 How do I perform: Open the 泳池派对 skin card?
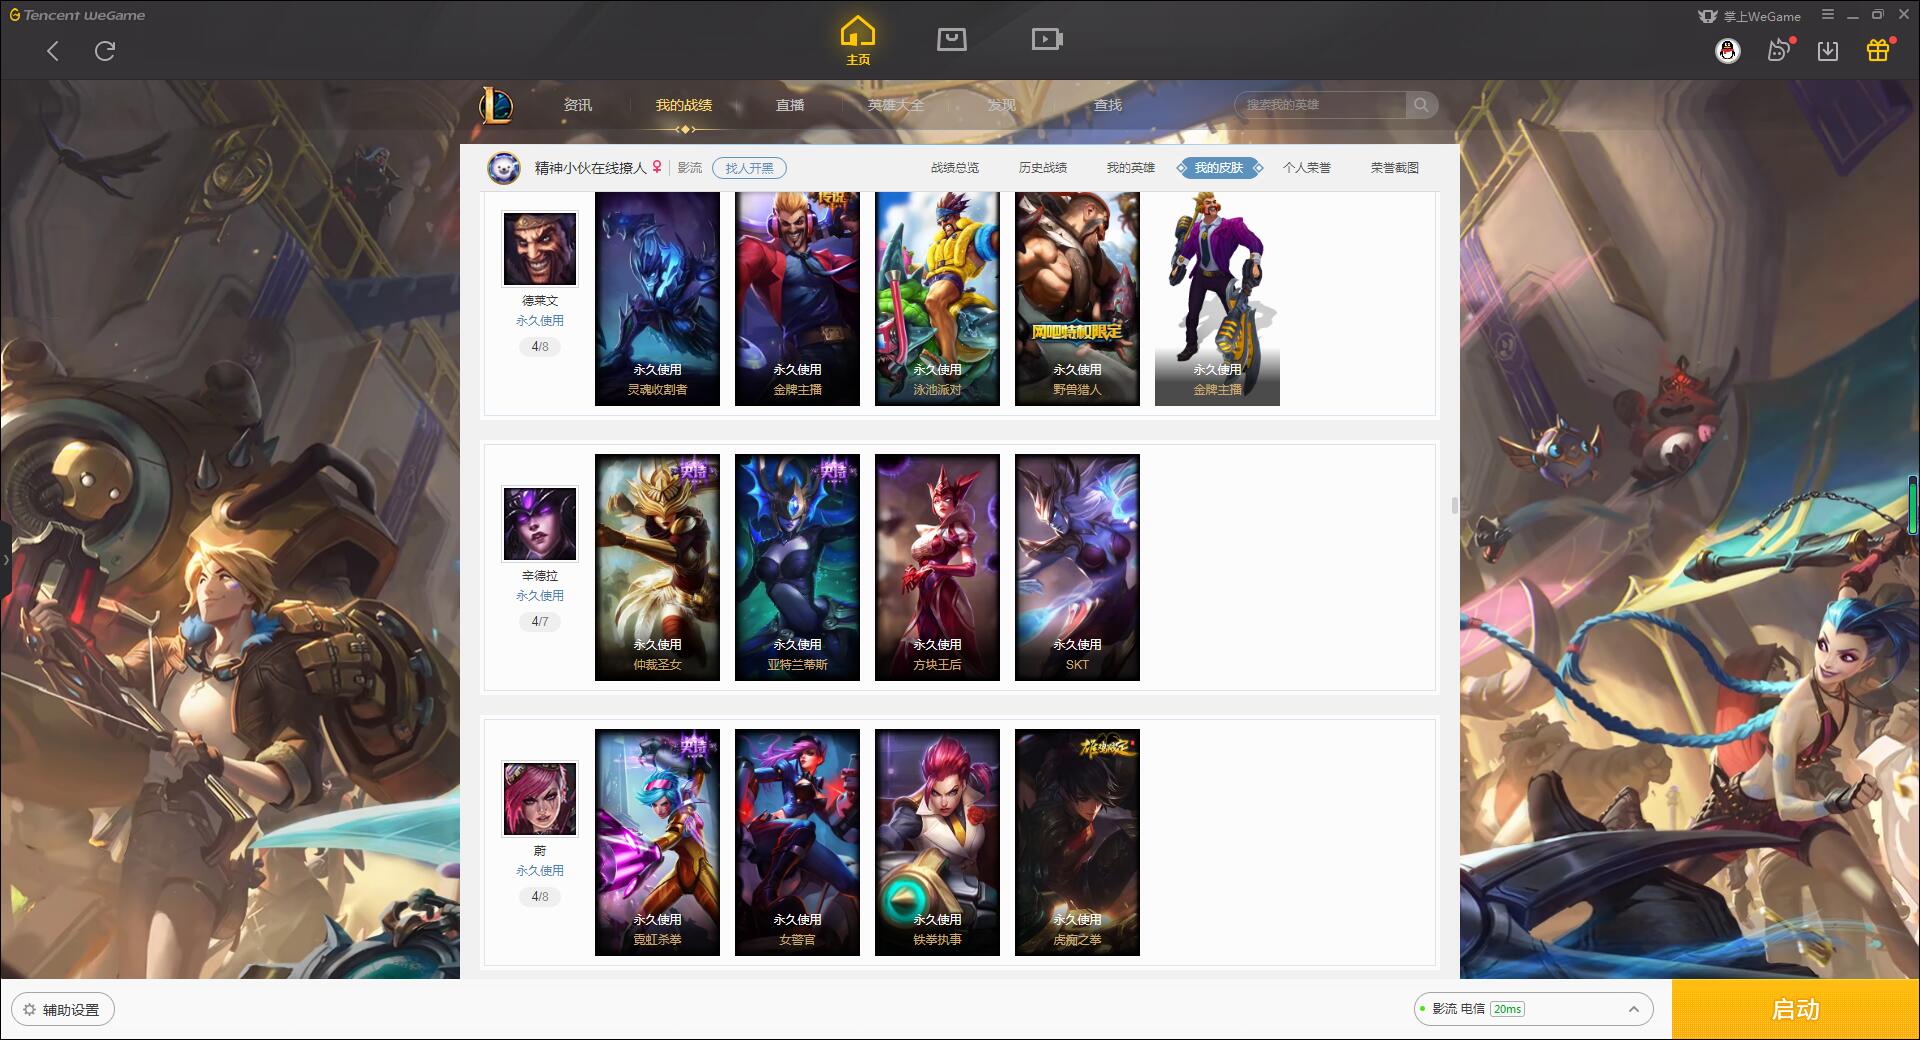pos(937,299)
